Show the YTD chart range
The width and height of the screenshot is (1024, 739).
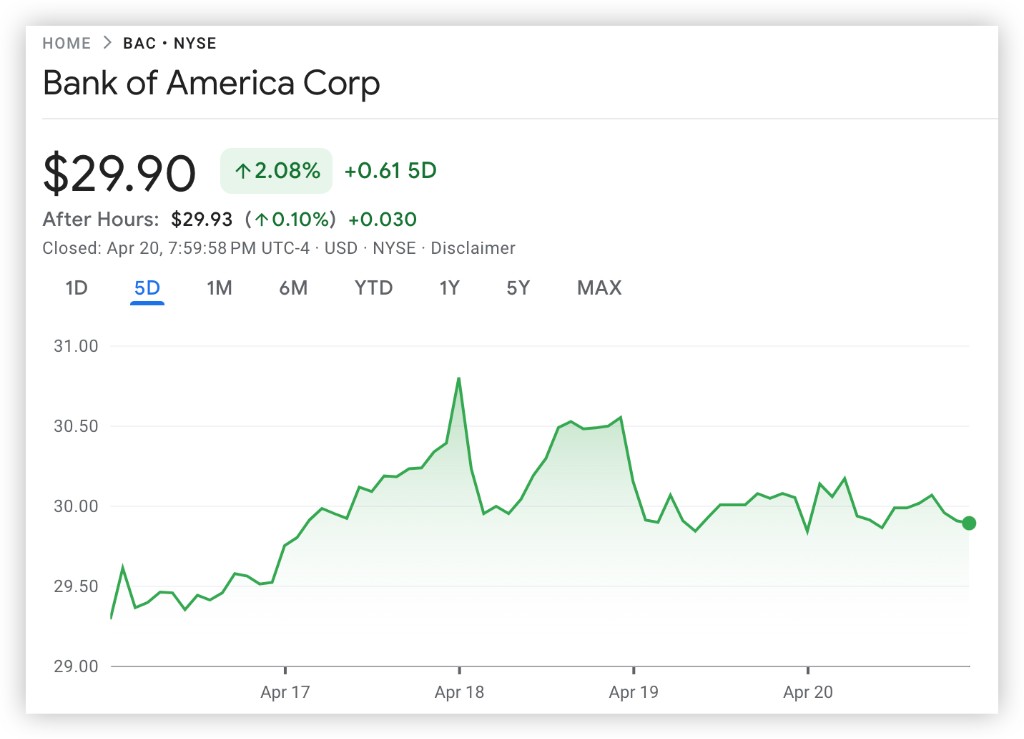[x=373, y=288]
